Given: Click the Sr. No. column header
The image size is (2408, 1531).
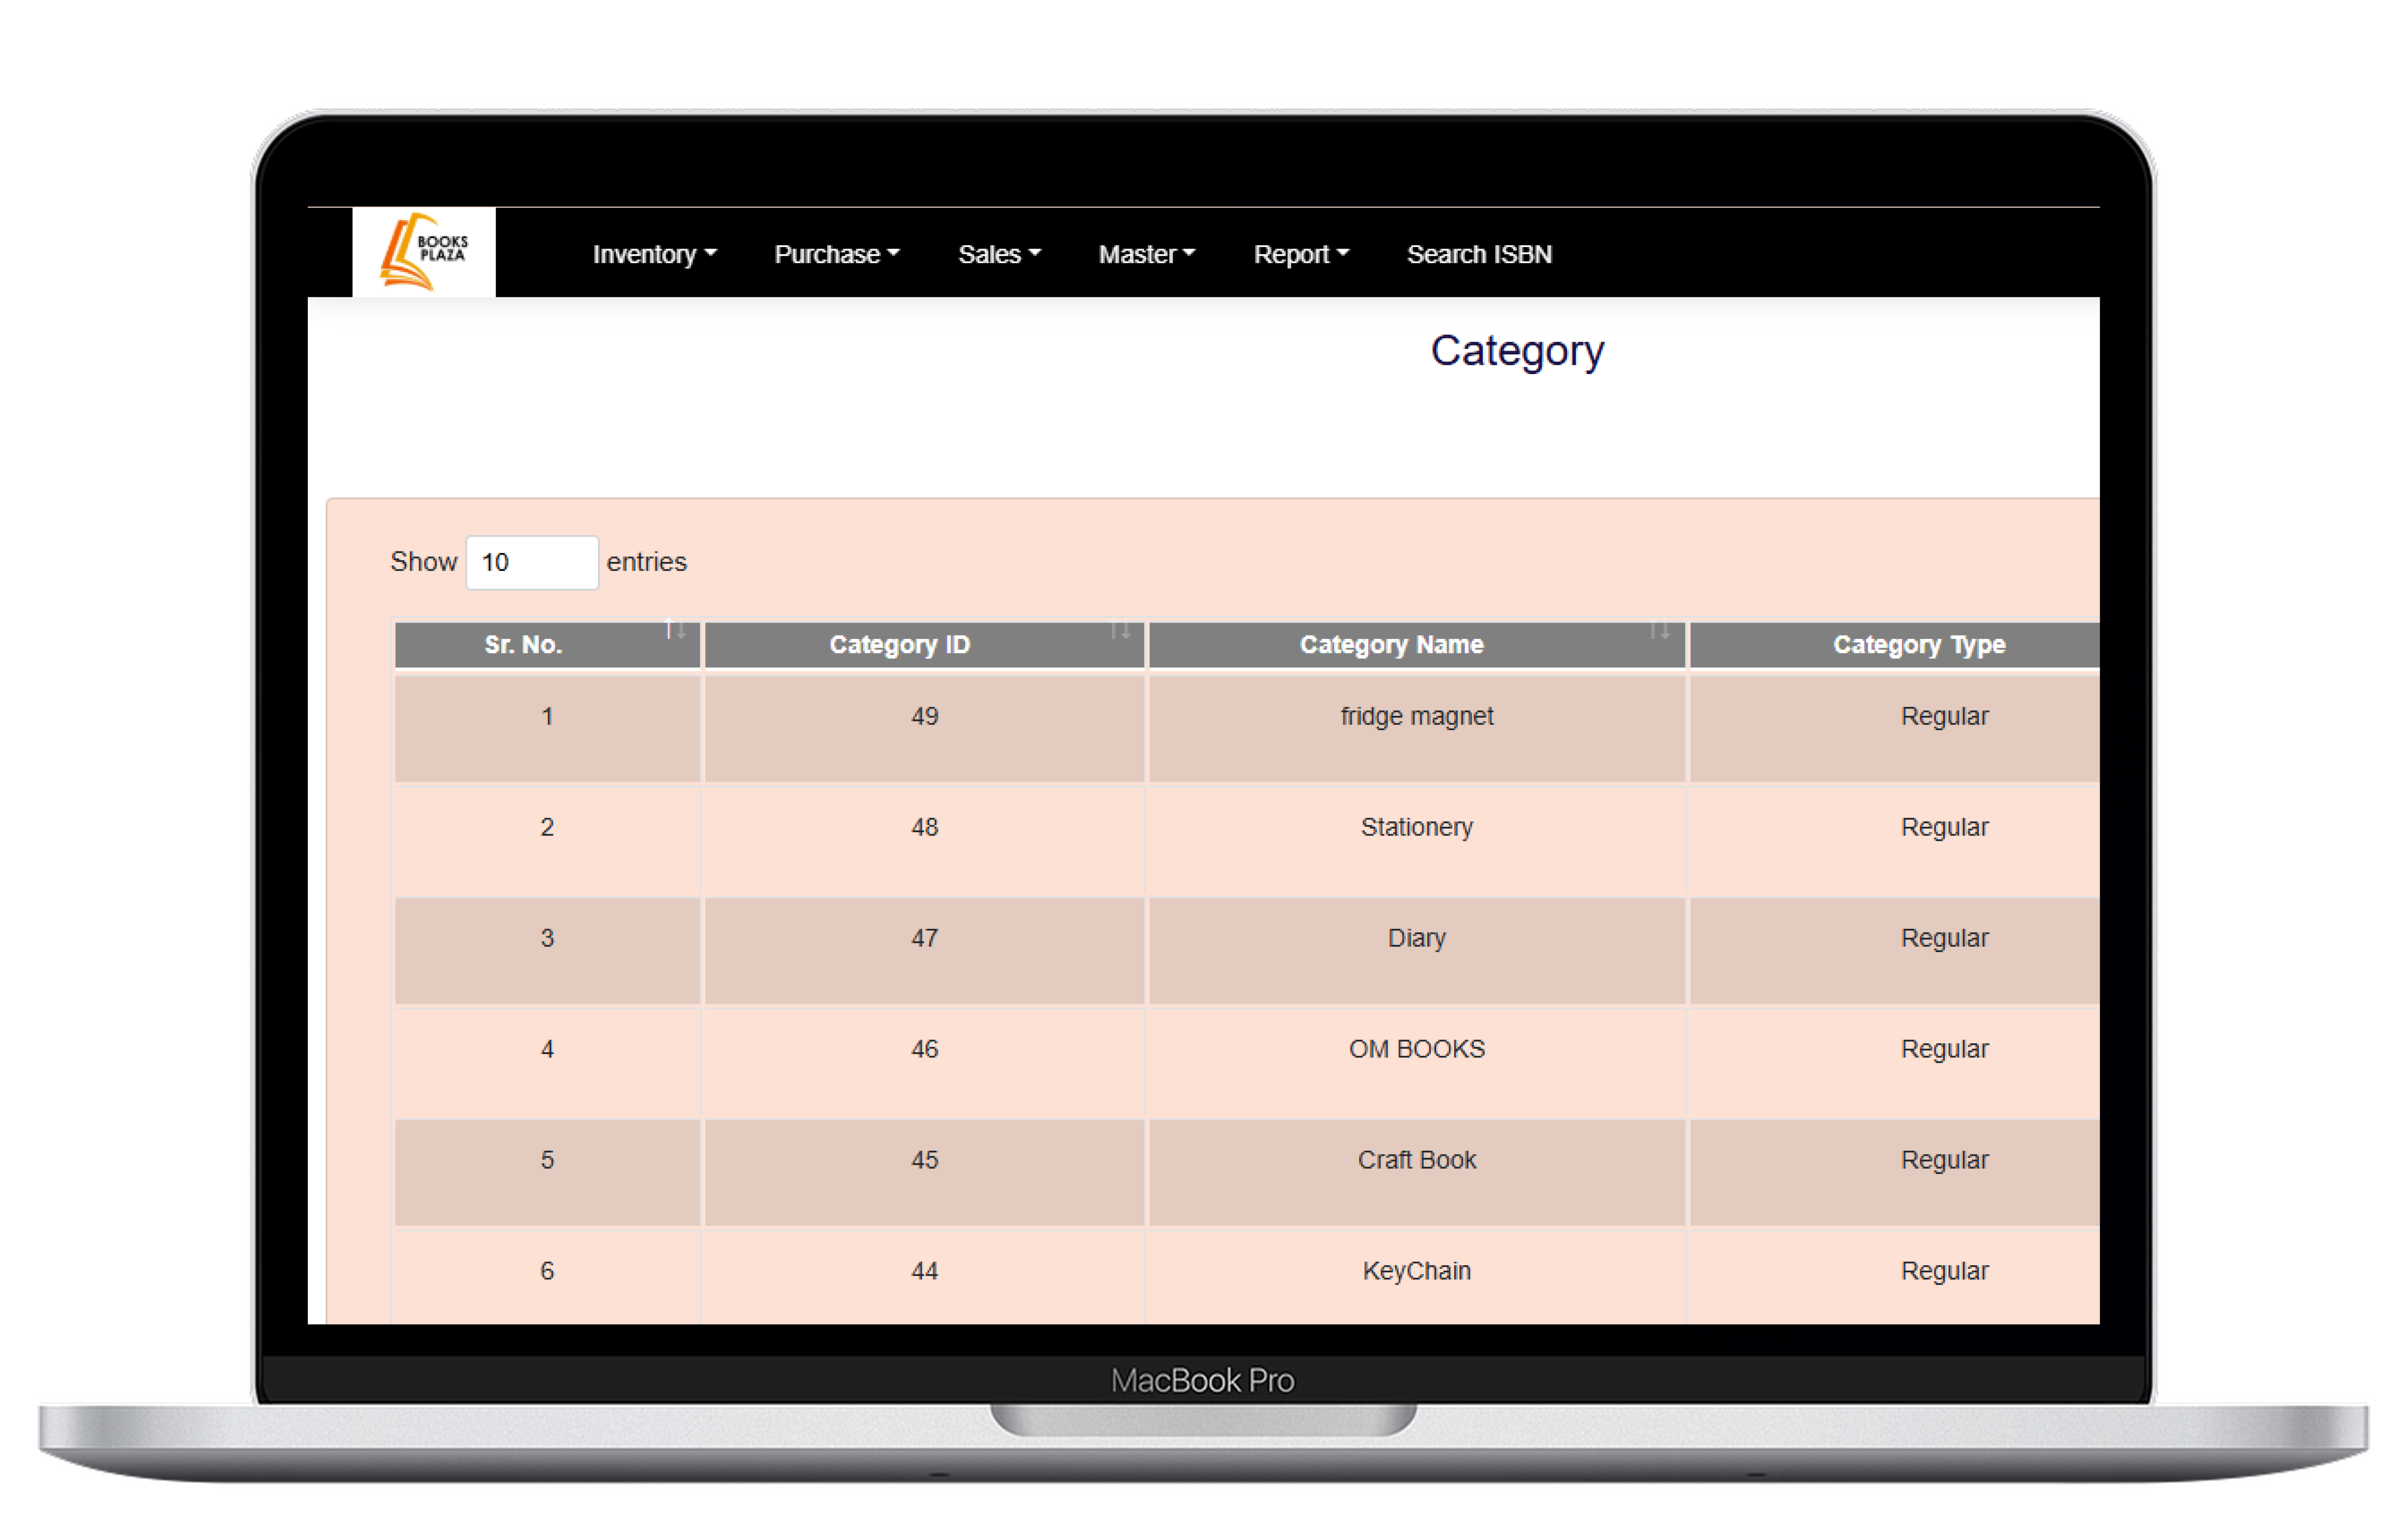Looking at the screenshot, I should 547,645.
